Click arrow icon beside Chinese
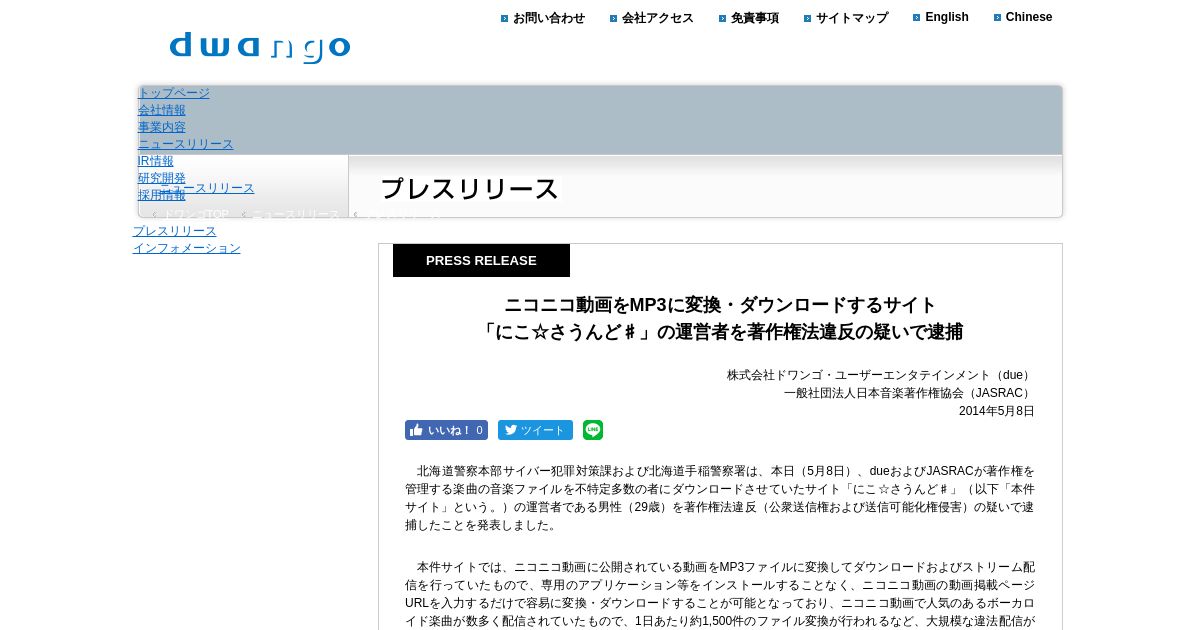1200x630 pixels. 998,17
